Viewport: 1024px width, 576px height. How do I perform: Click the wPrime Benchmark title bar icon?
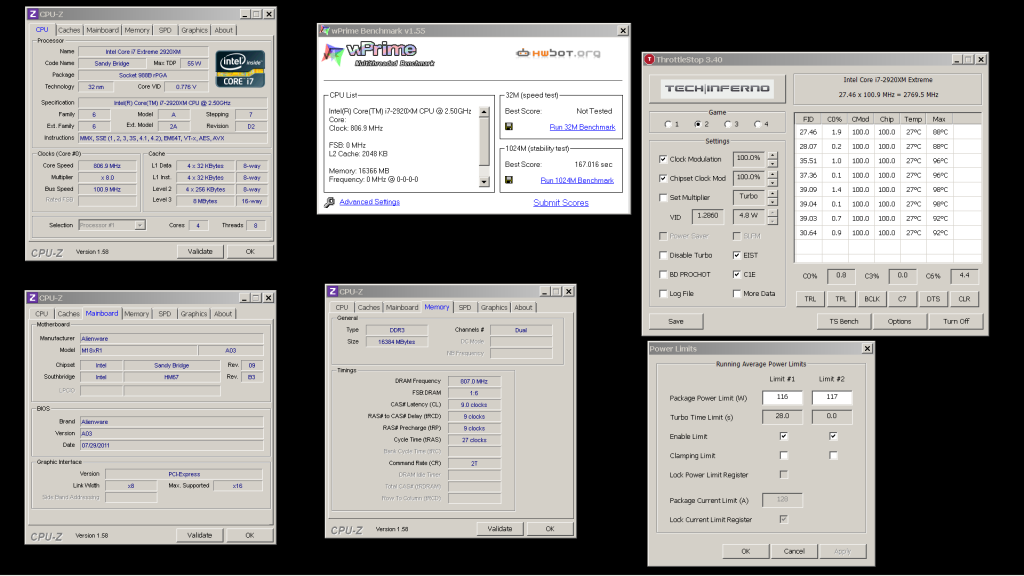click(325, 31)
